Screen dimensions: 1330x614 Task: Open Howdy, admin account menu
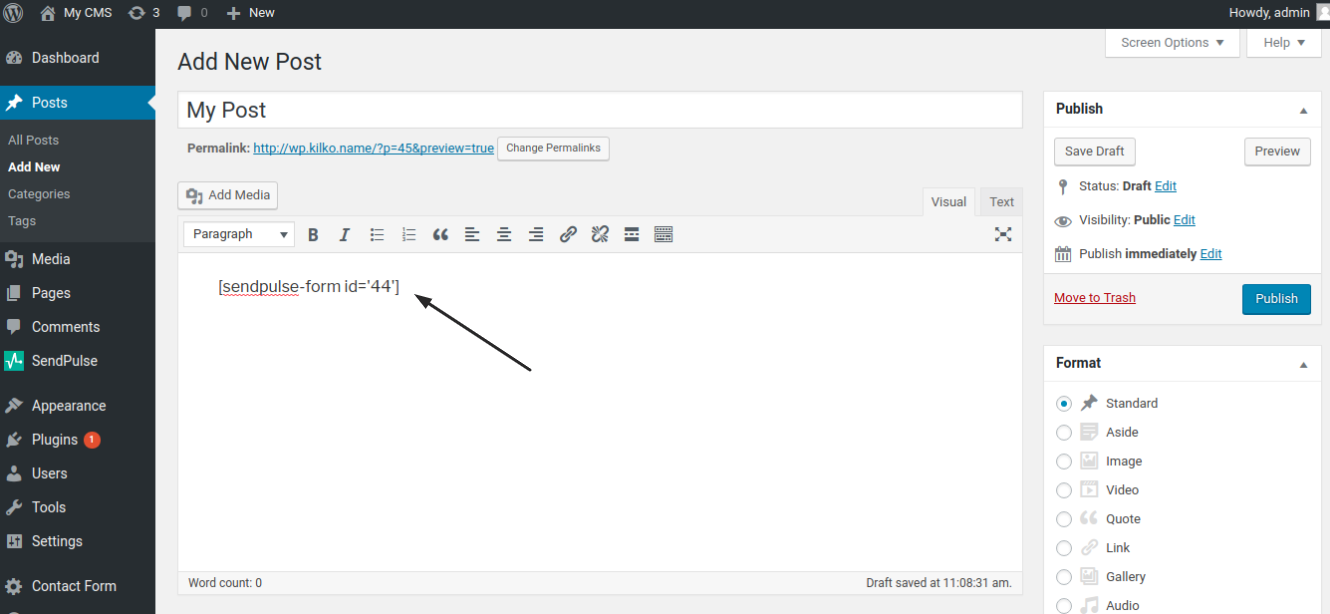(1279, 13)
